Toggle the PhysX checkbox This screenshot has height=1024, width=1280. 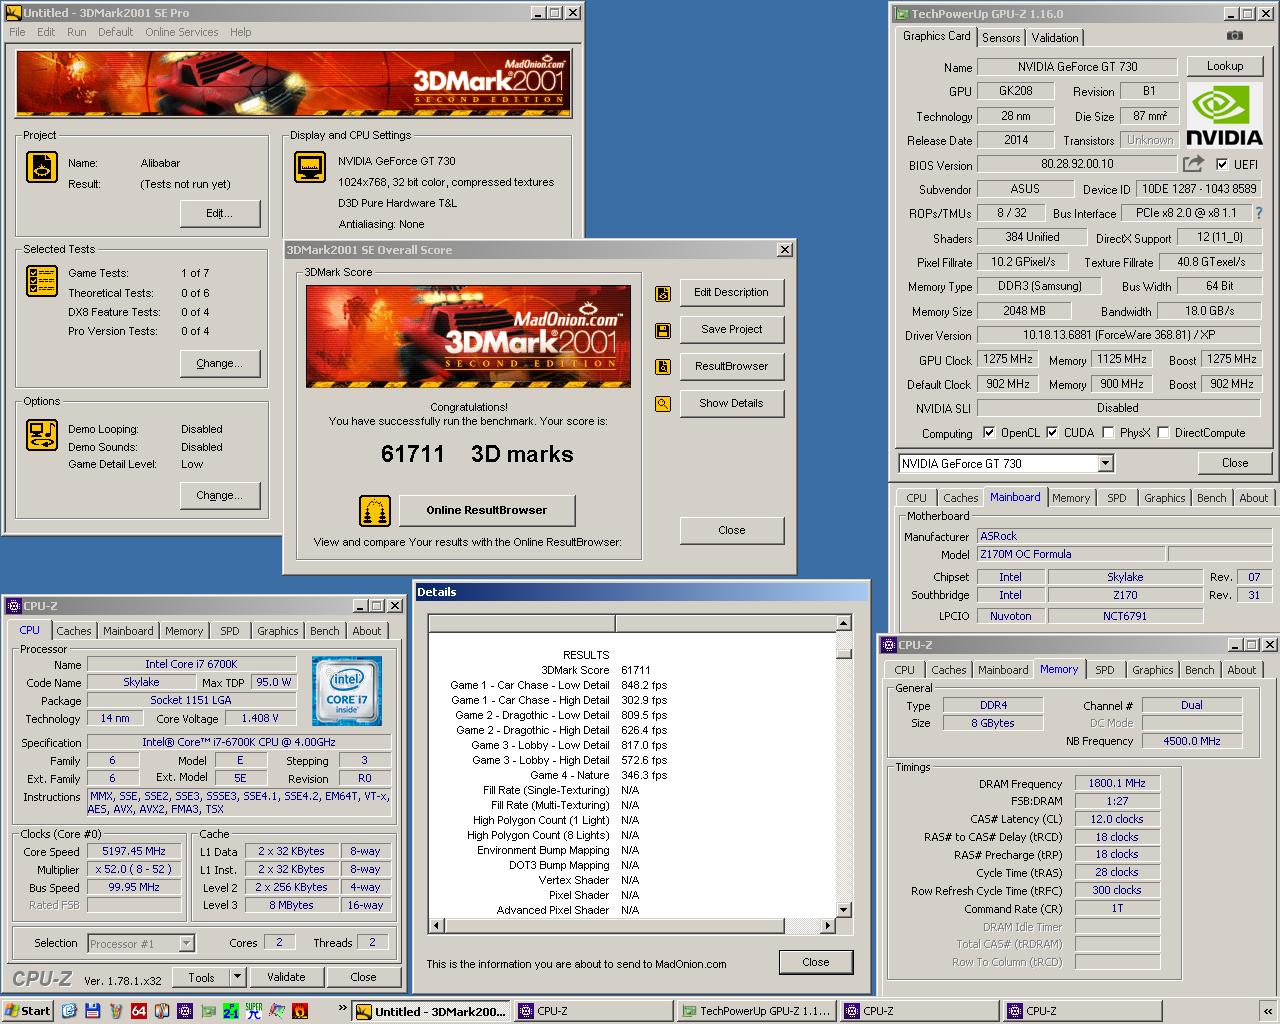pyautogui.click(x=1108, y=433)
